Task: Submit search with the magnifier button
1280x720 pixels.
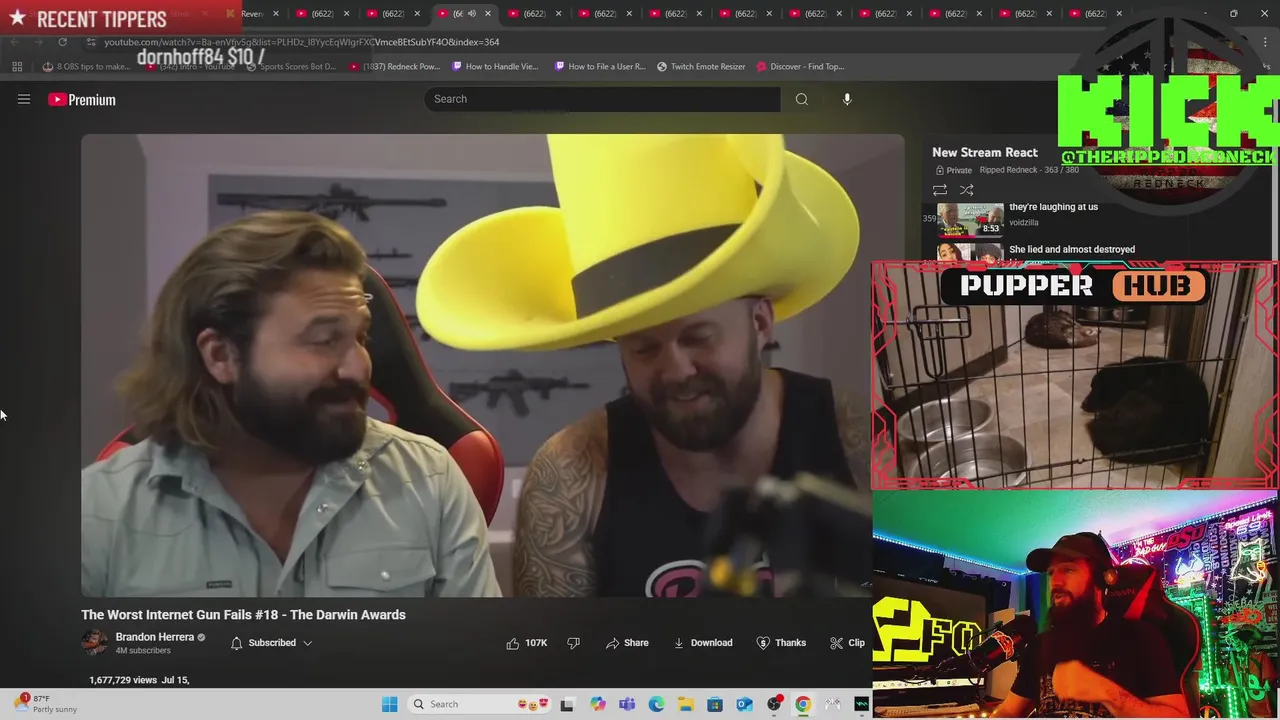Action: click(x=802, y=99)
